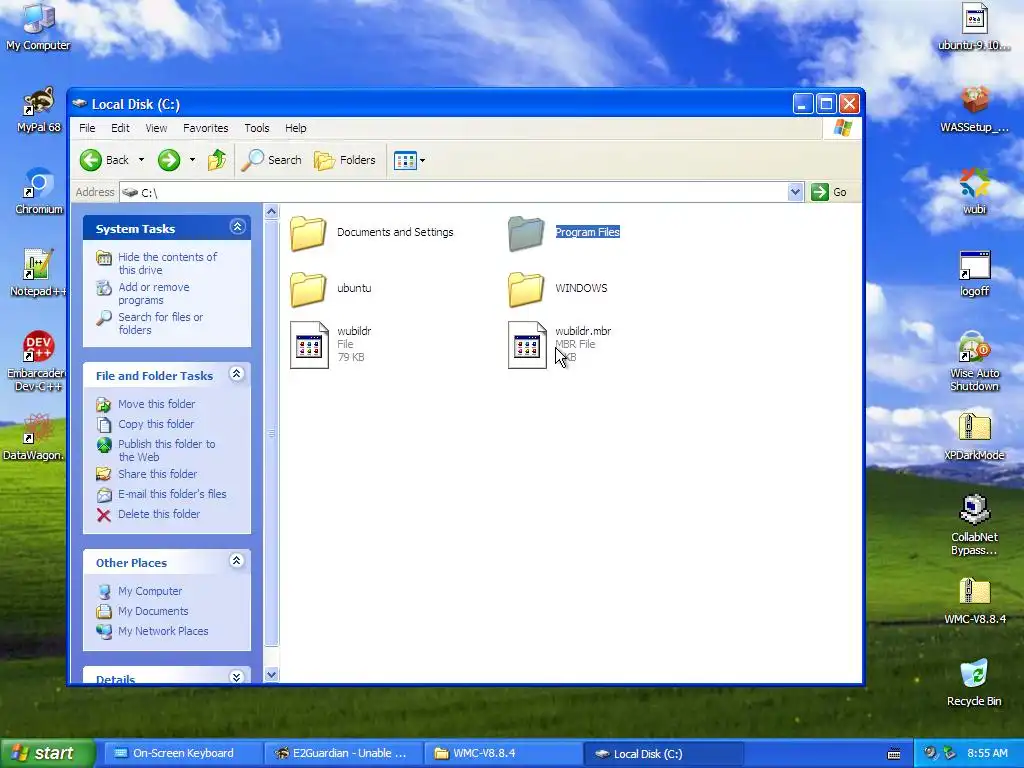Select the Program Files folder icon
Screen dimensions: 1024x768
coord(526,232)
